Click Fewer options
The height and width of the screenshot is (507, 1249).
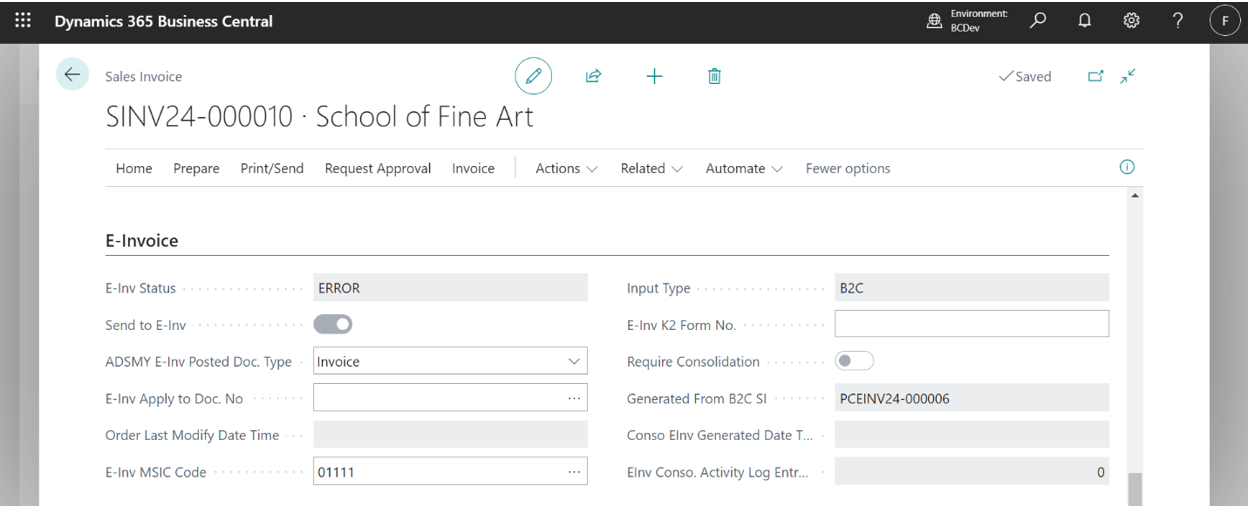tap(848, 168)
